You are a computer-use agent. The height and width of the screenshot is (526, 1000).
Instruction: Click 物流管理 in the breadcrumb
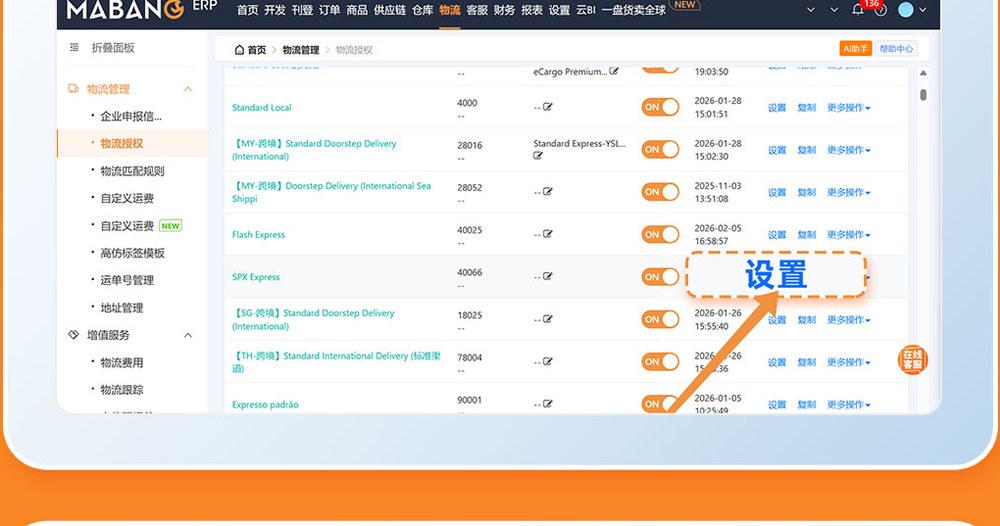pos(300,50)
